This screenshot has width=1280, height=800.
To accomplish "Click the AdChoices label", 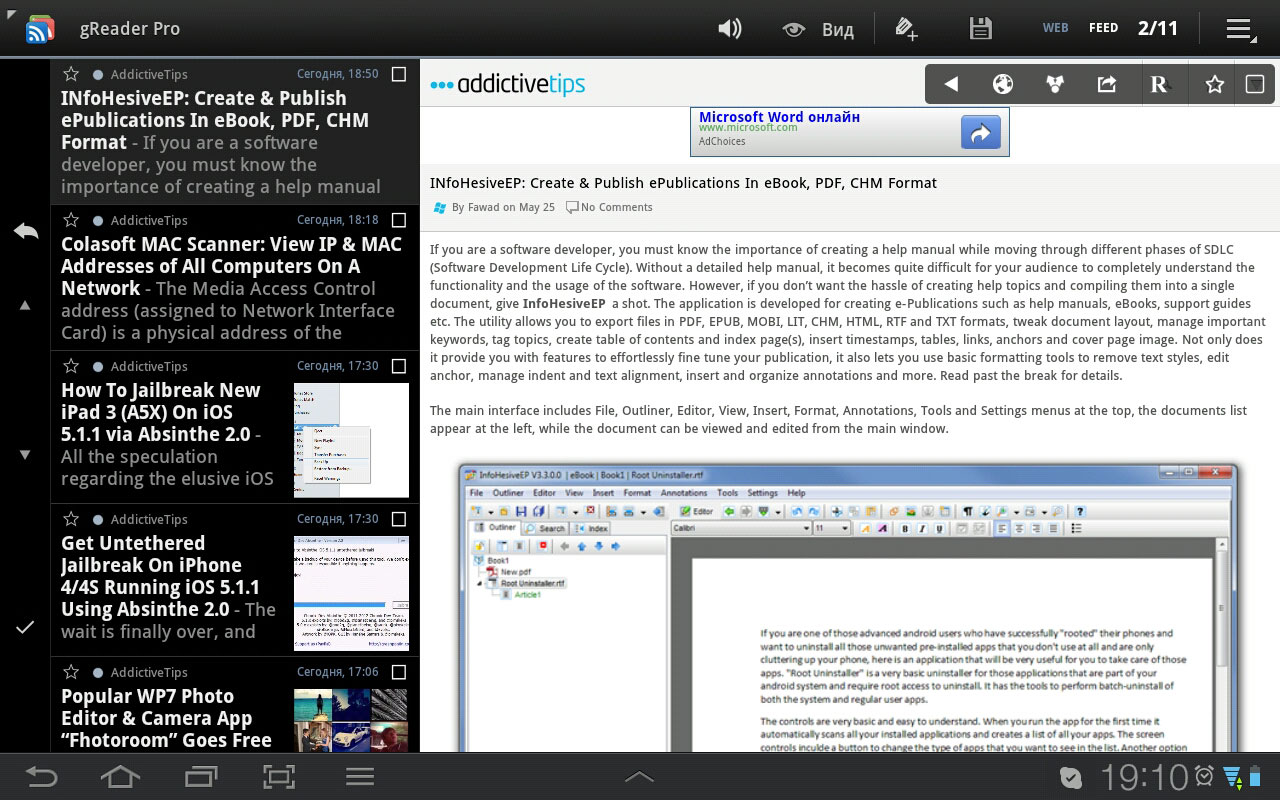I will click(x=722, y=142).
